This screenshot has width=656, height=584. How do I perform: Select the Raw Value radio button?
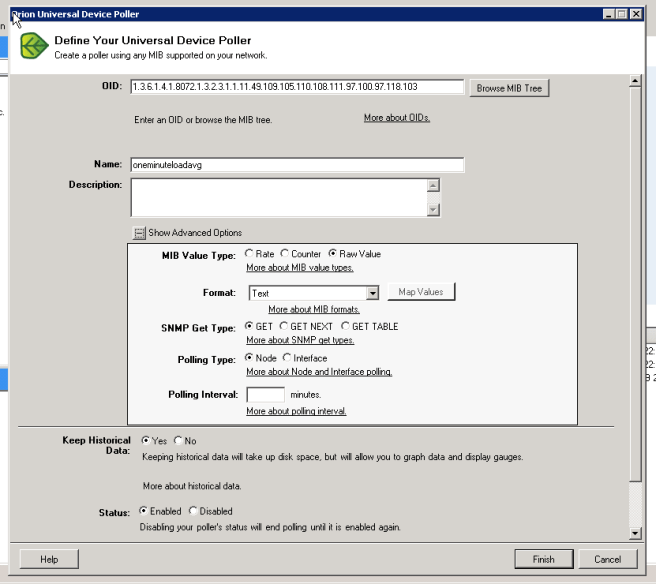(x=333, y=254)
